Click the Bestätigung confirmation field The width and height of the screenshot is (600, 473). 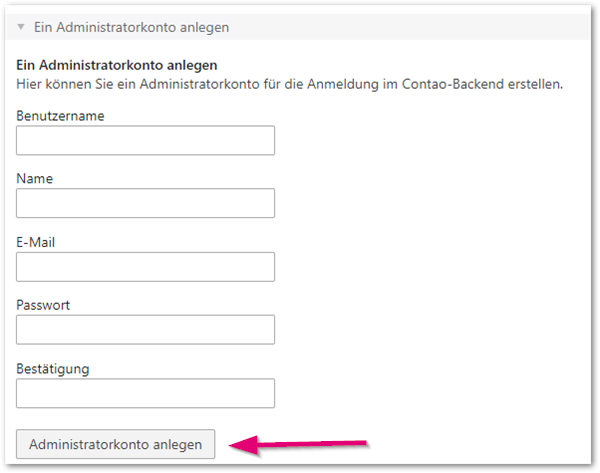[x=145, y=392]
